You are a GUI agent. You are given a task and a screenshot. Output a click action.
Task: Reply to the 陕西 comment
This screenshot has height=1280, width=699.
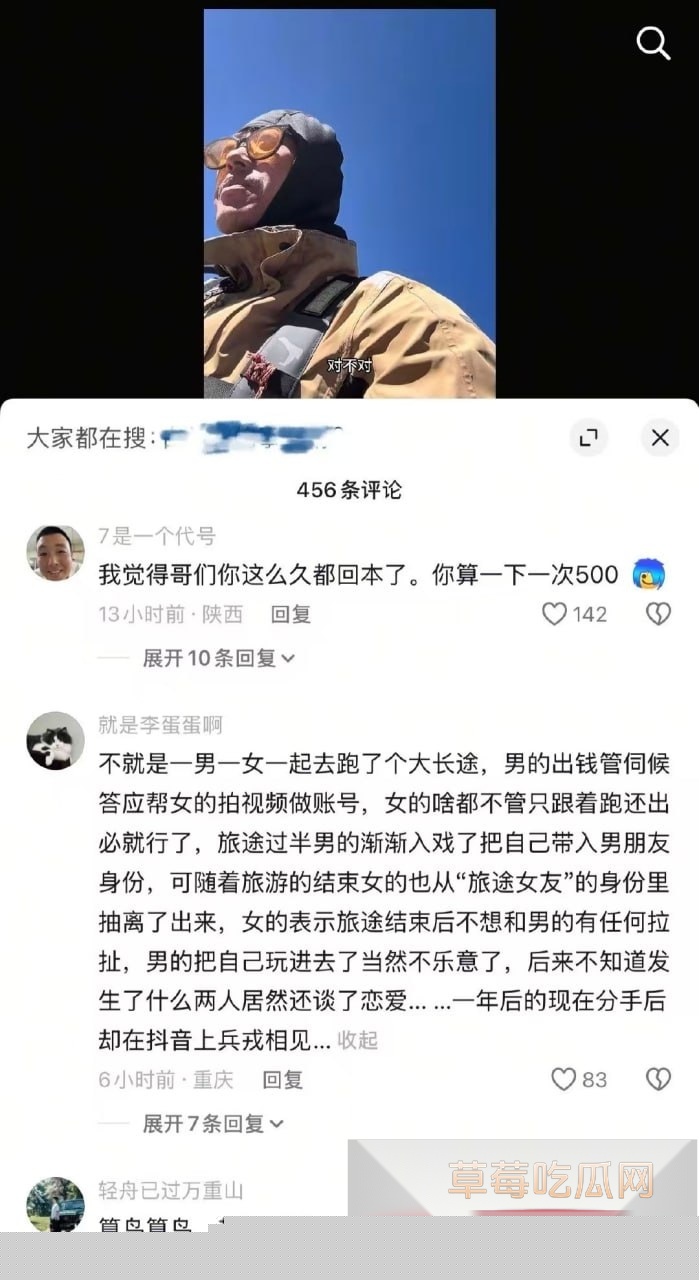[x=291, y=614]
